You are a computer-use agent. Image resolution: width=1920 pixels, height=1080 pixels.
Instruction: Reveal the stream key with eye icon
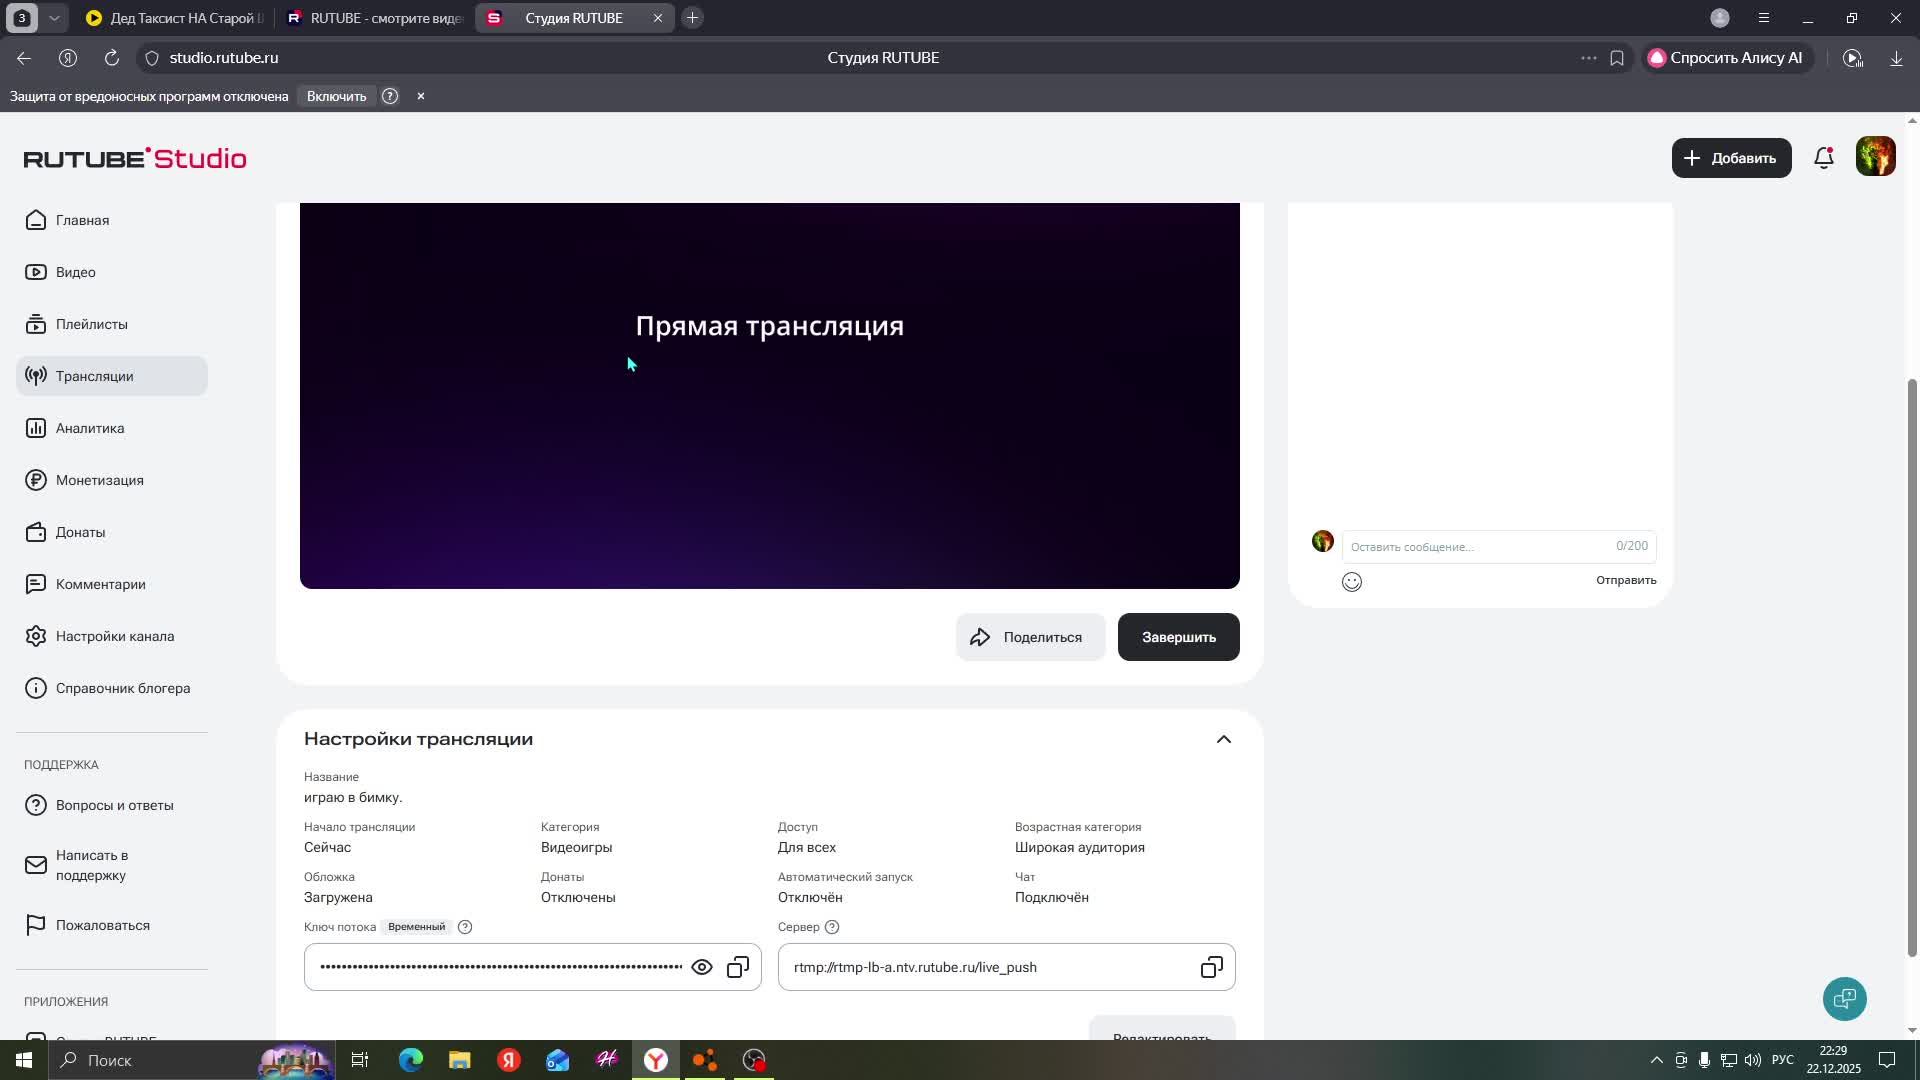tap(702, 967)
